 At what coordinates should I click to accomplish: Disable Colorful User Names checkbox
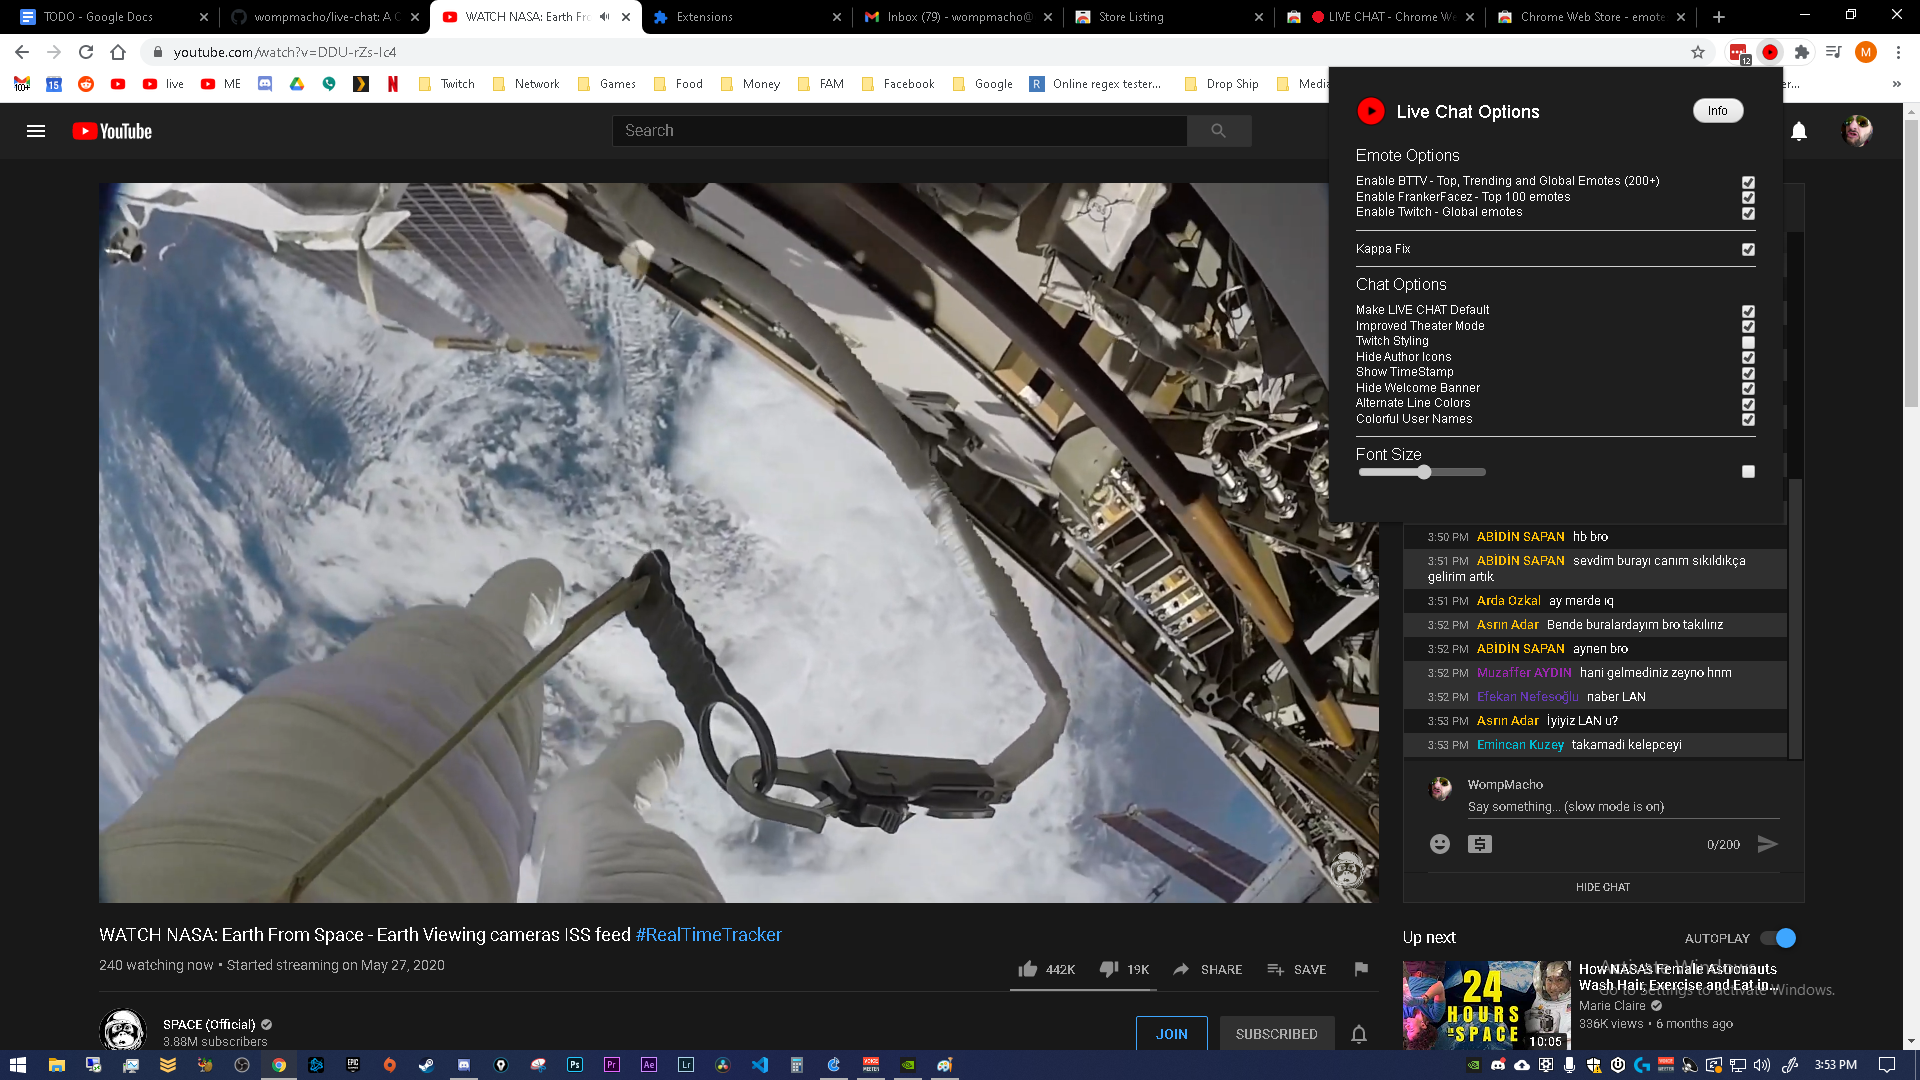(1748, 419)
